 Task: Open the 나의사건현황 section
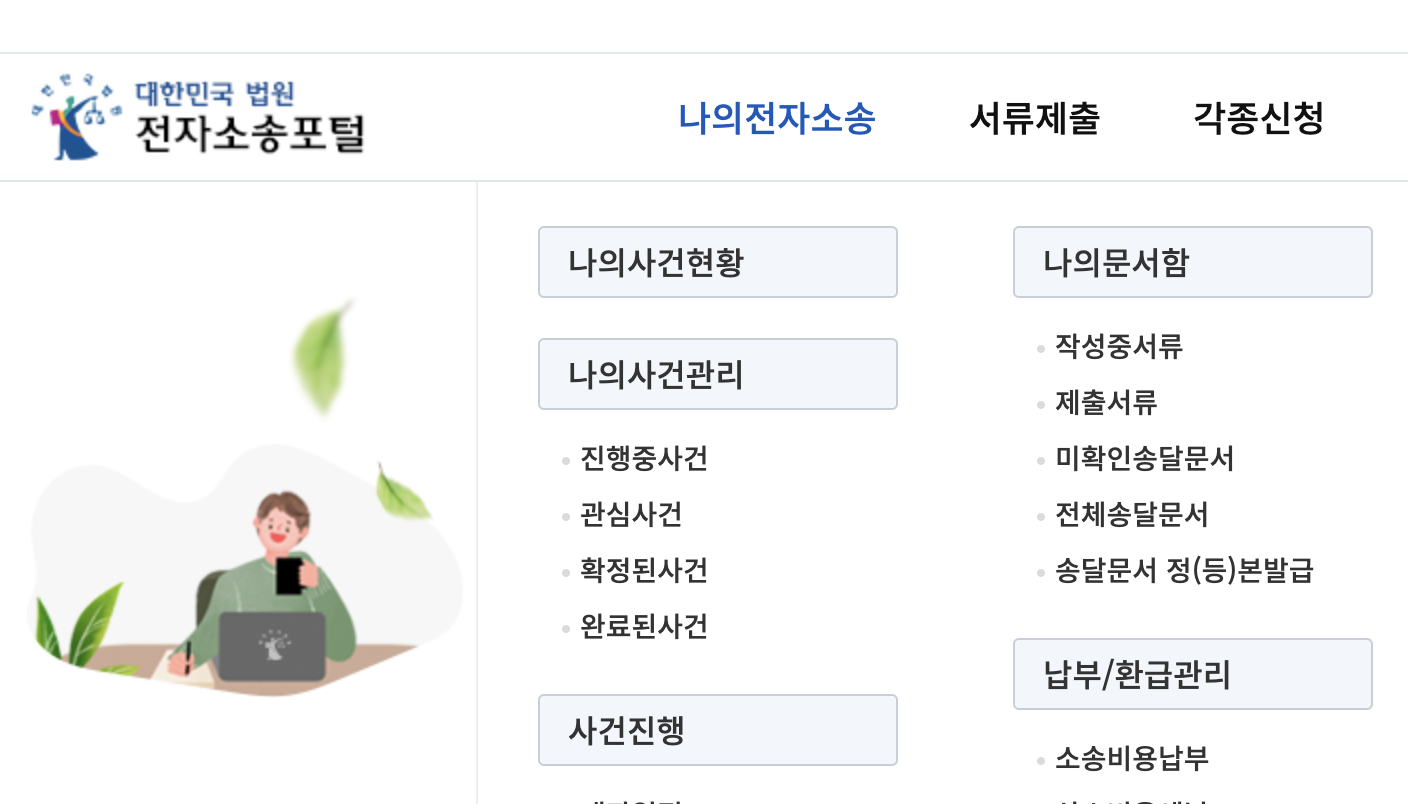point(718,261)
